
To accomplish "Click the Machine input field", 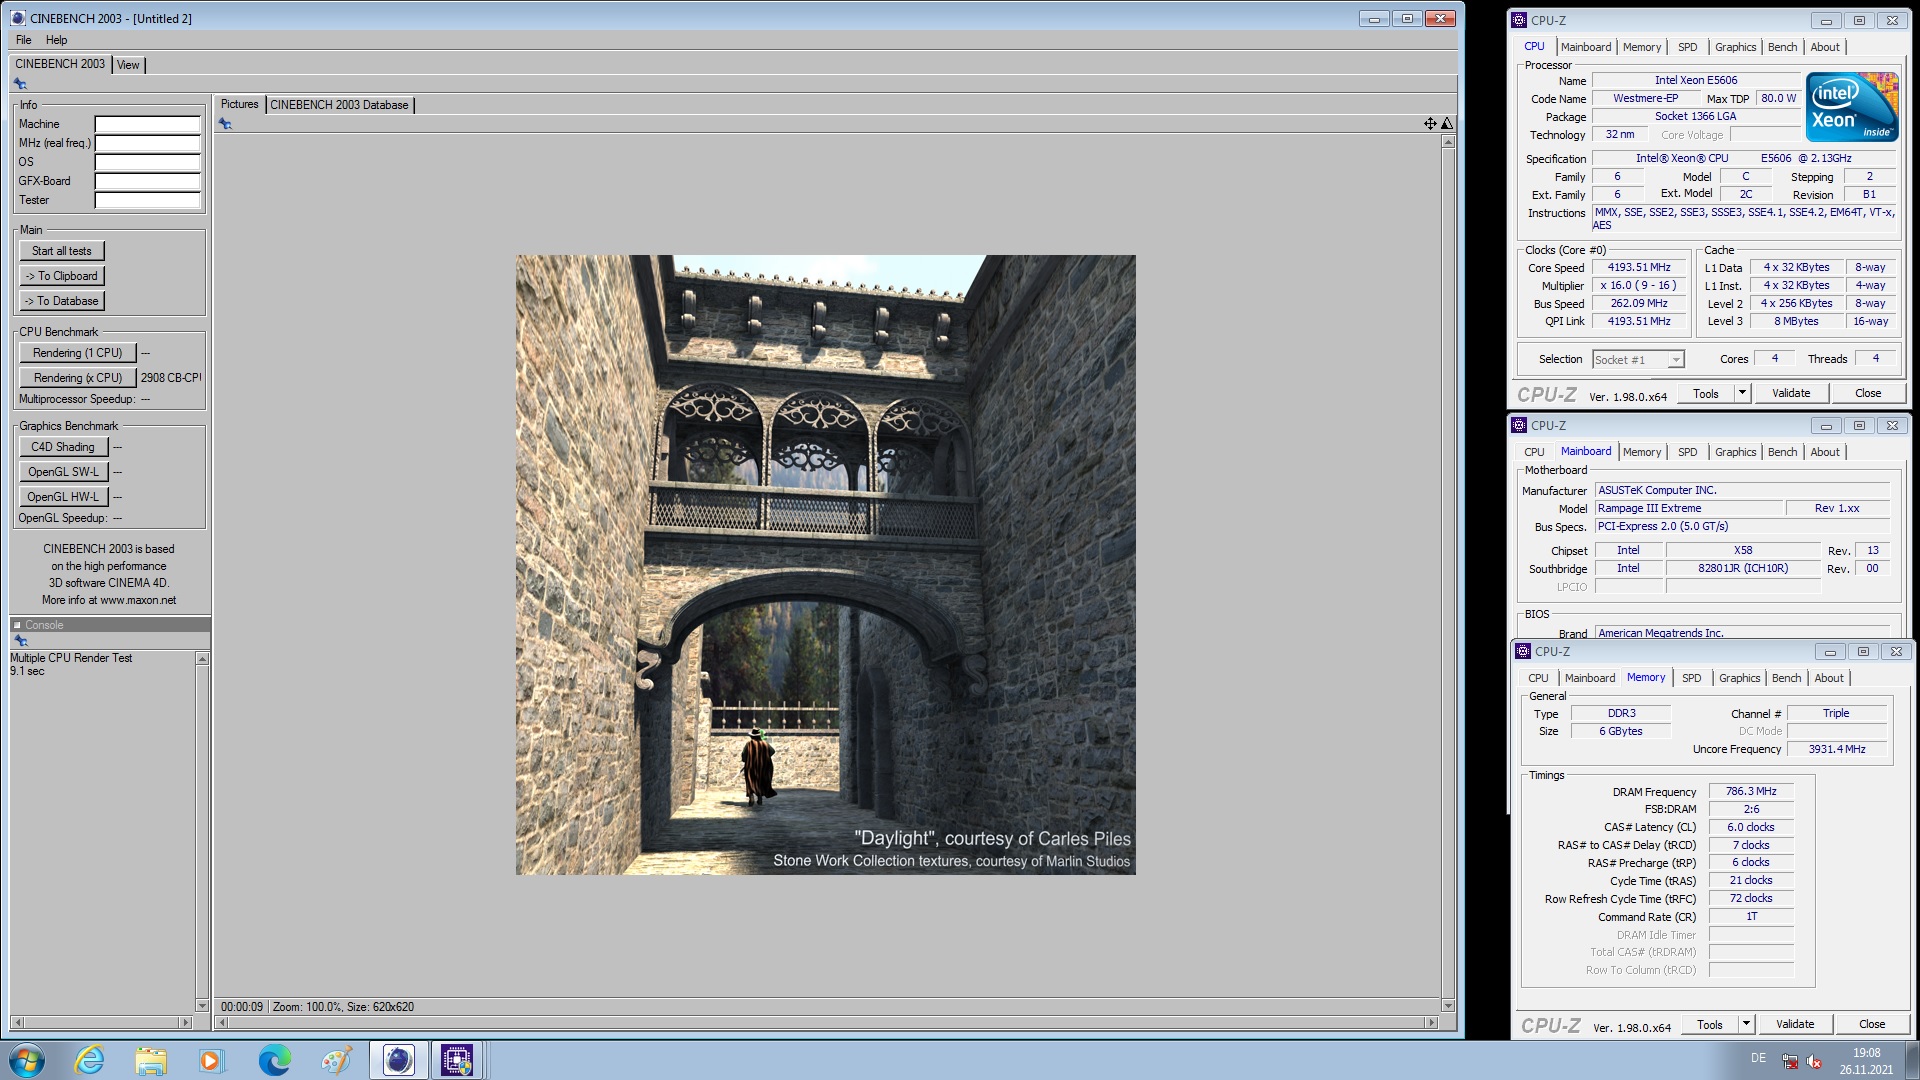I will coord(148,124).
